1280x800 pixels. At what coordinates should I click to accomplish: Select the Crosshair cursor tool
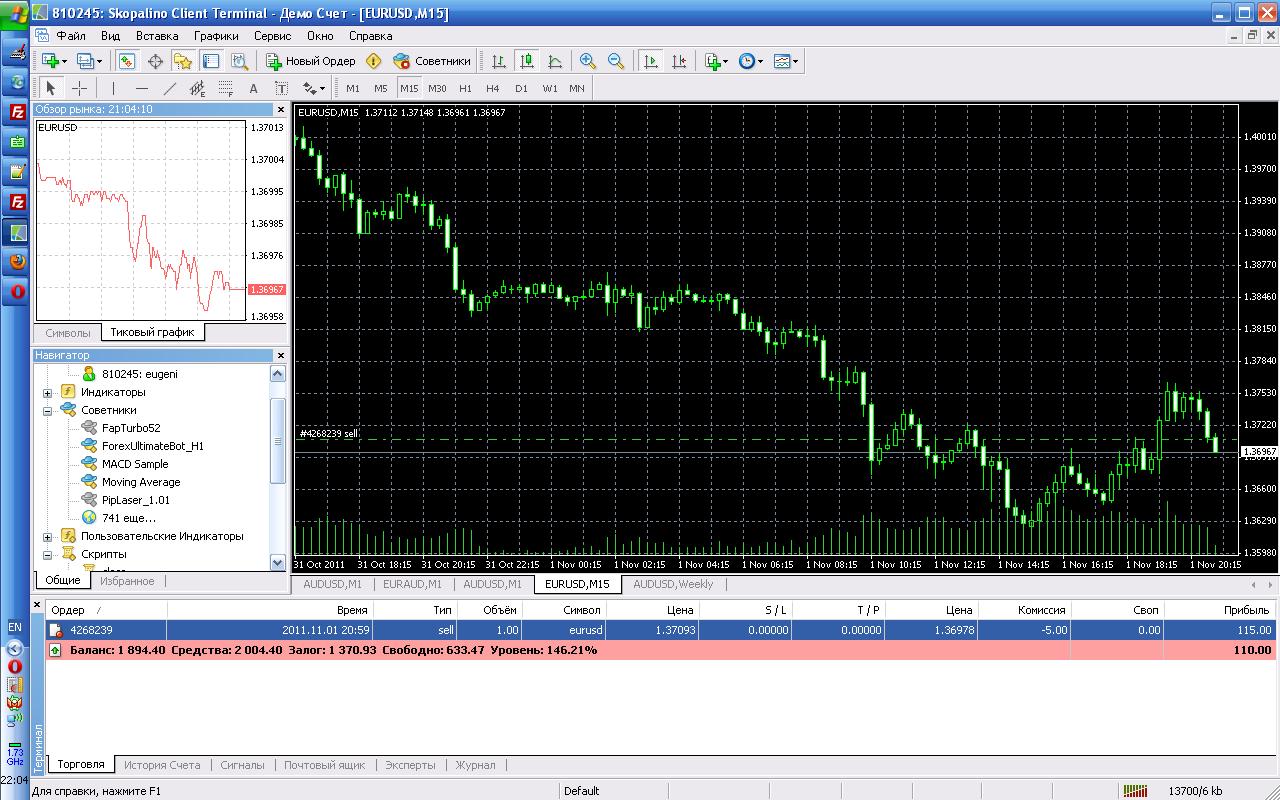click(79, 88)
